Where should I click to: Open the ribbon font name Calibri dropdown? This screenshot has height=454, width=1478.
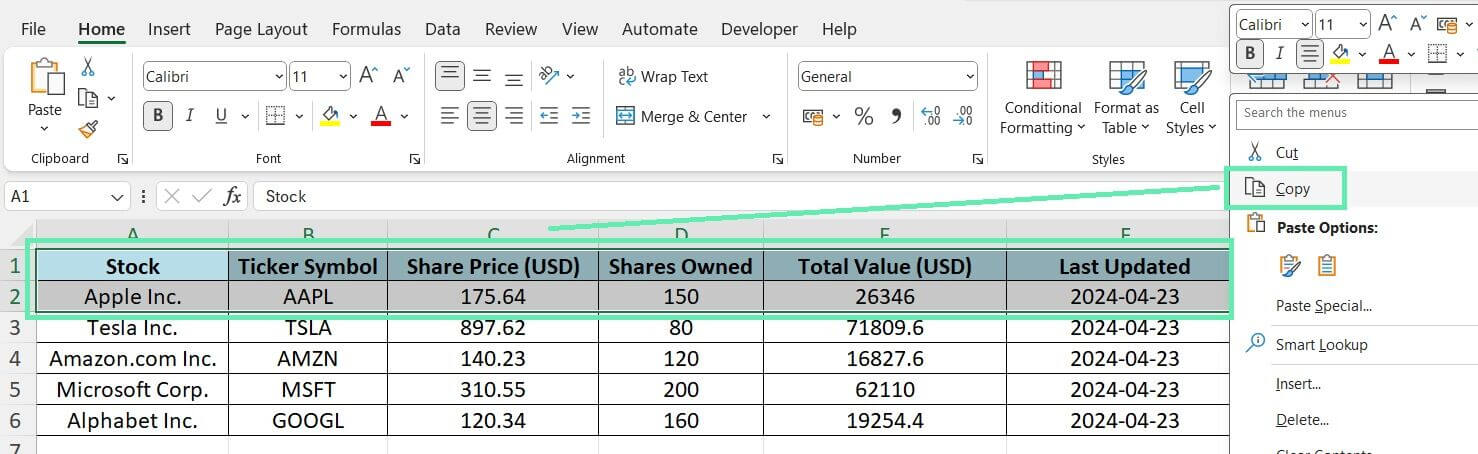pos(279,76)
